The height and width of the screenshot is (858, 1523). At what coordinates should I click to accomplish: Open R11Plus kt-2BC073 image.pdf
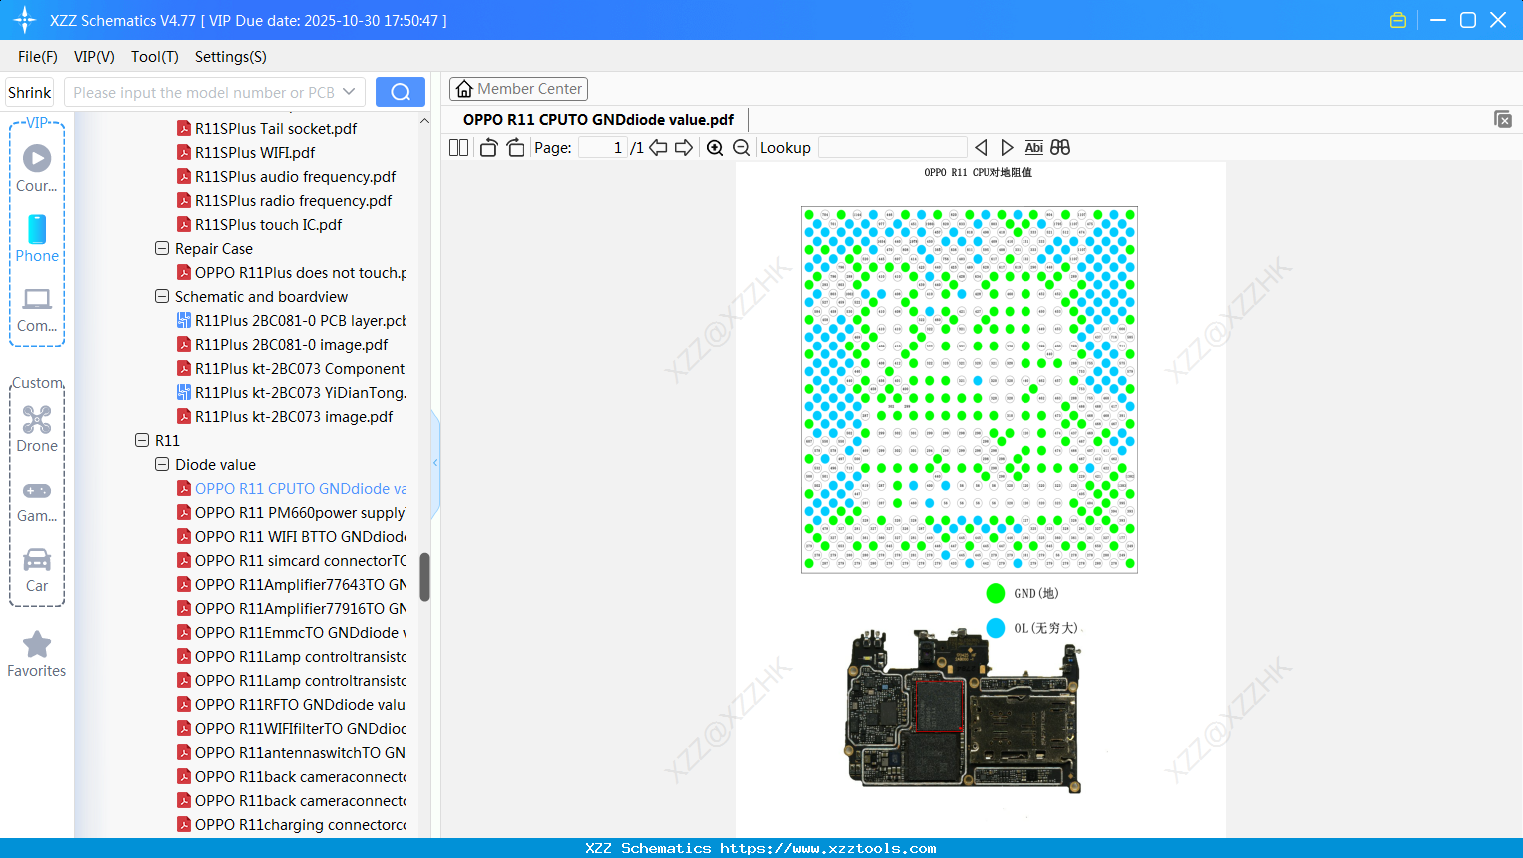click(x=294, y=416)
